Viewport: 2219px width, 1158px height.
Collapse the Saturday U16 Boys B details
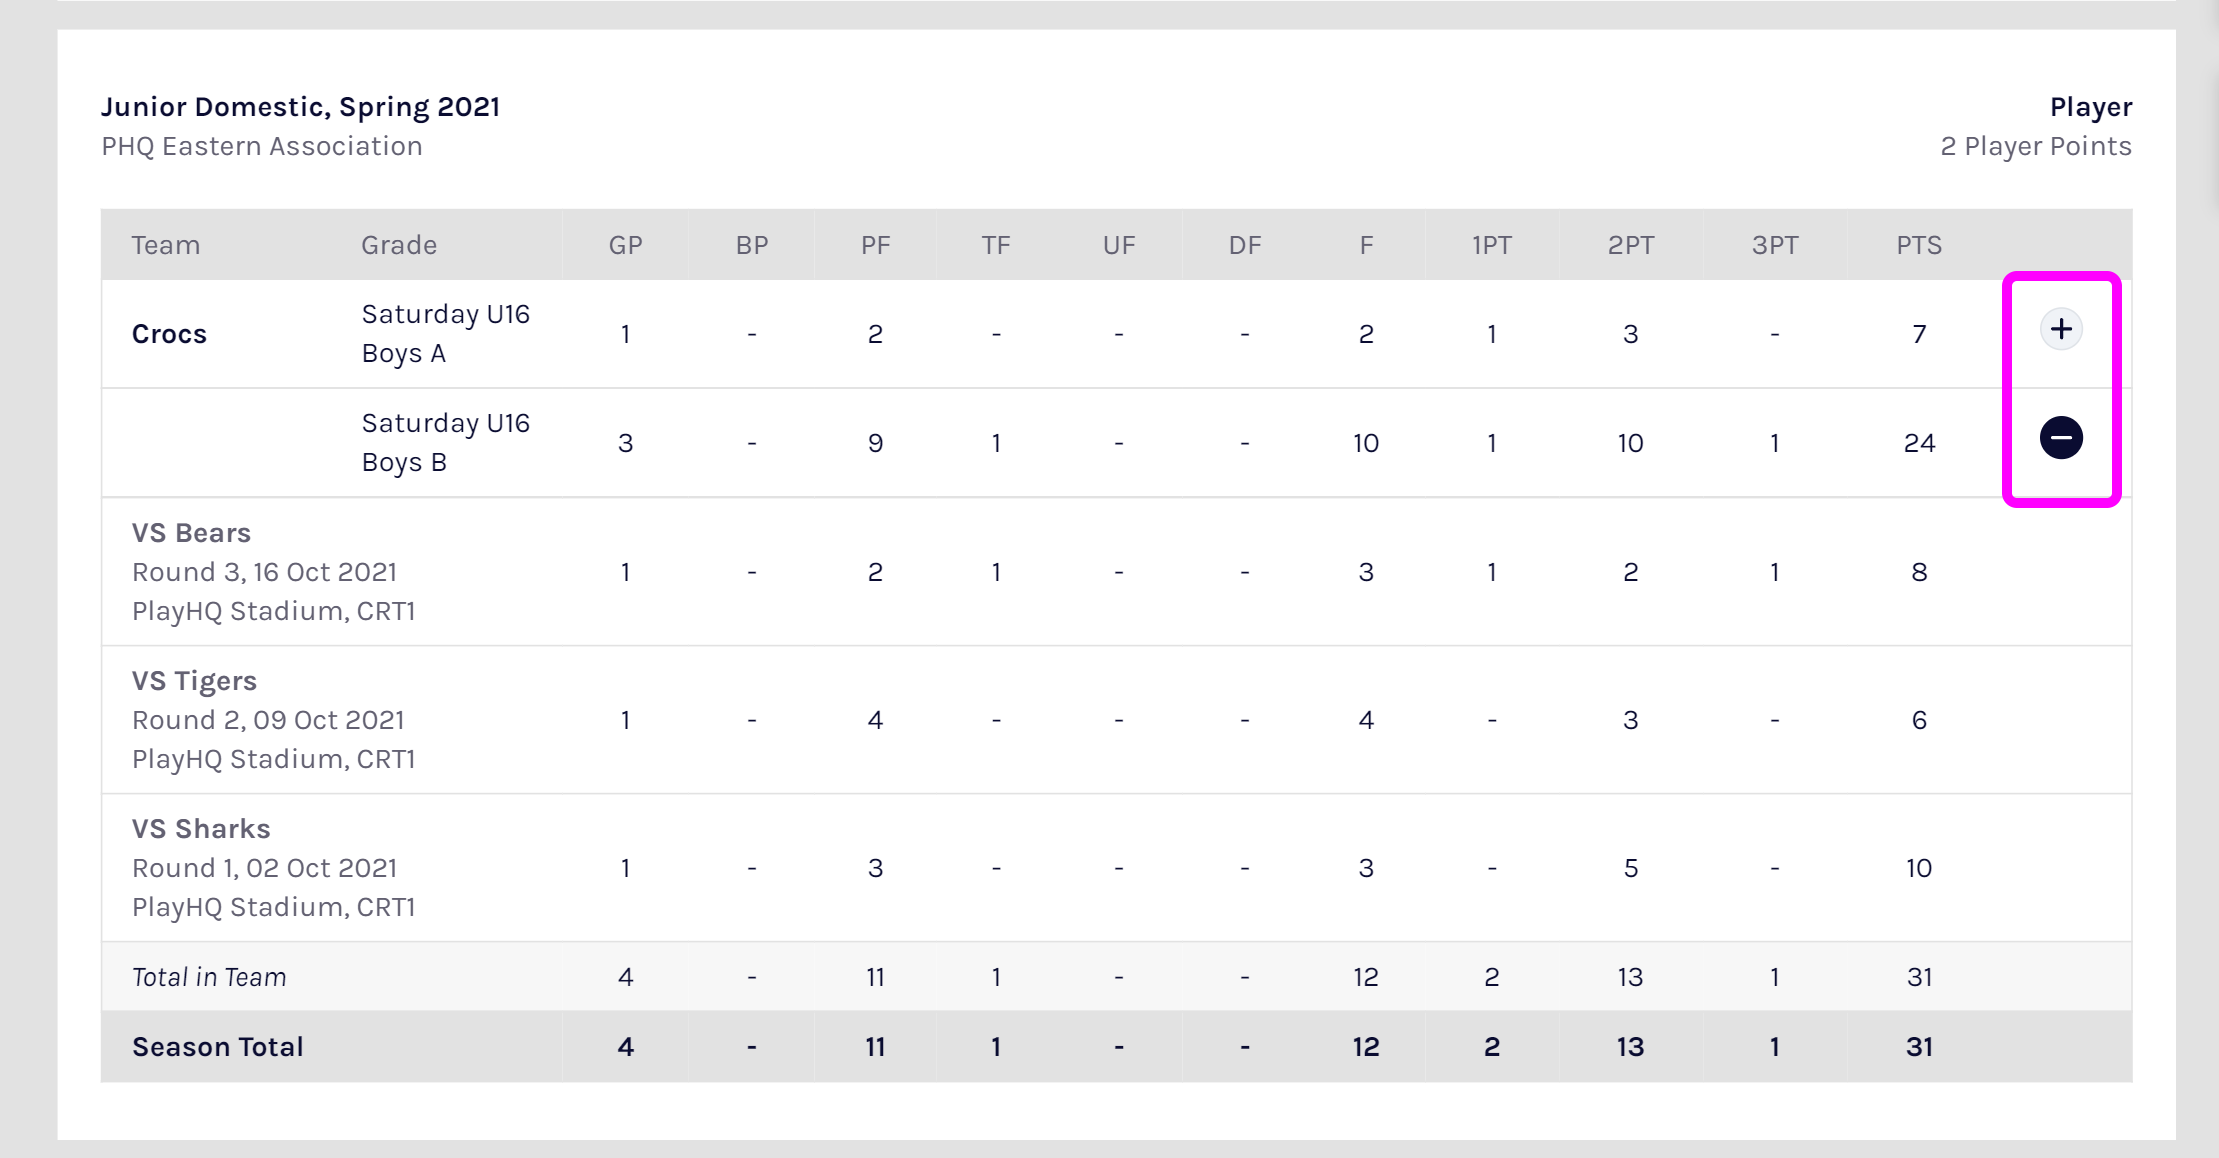click(2061, 438)
